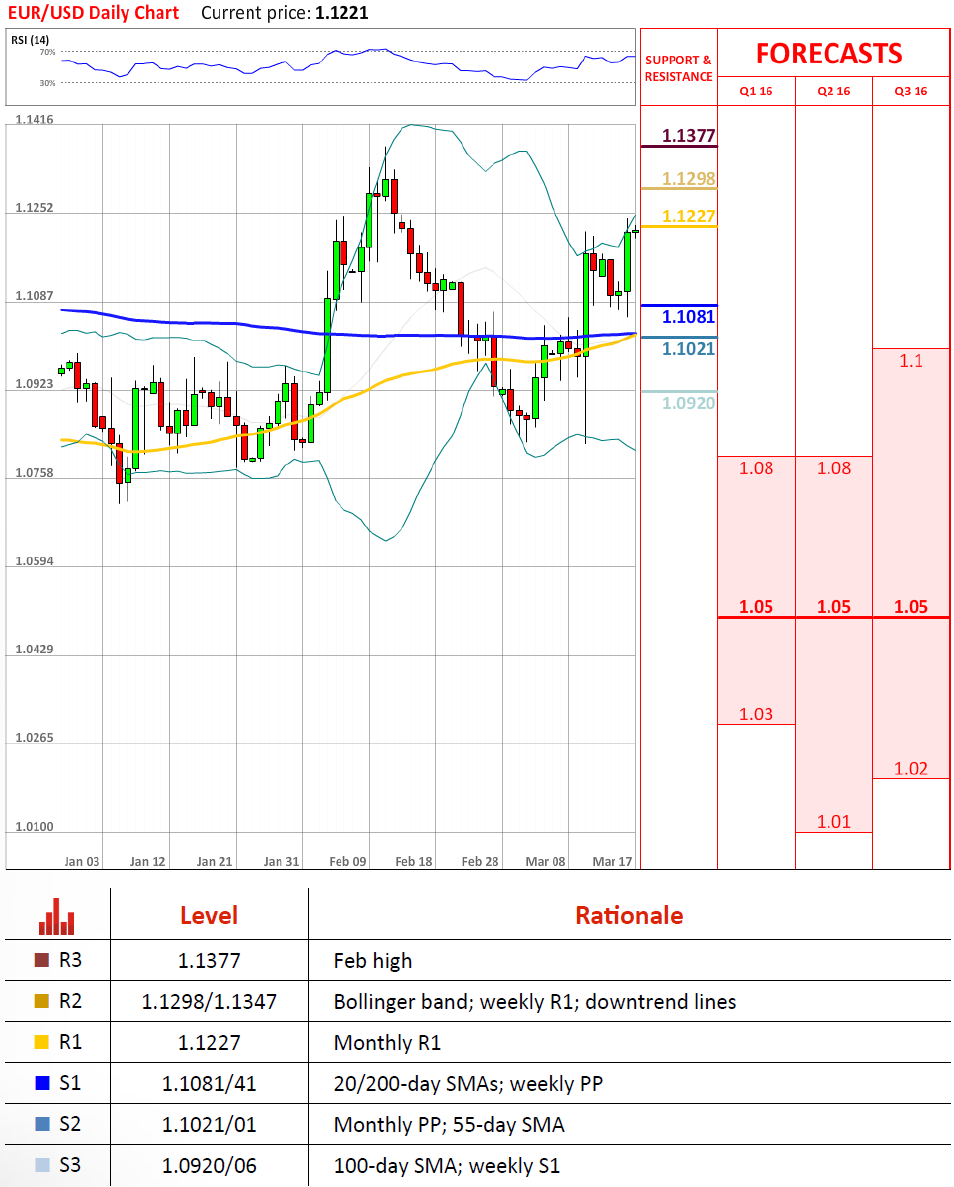This screenshot has height=1187, width=954.
Task: Click the S3 light blue swatch
Action: [41, 1165]
